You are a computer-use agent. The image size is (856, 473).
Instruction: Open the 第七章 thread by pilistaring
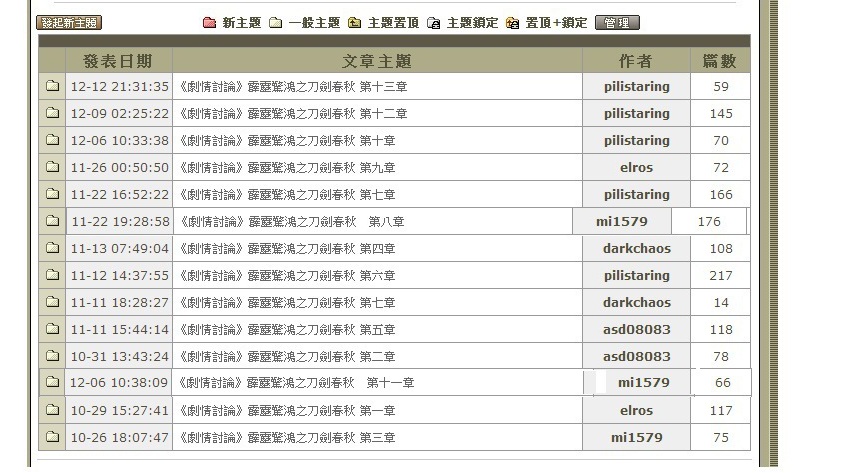[x=287, y=194]
